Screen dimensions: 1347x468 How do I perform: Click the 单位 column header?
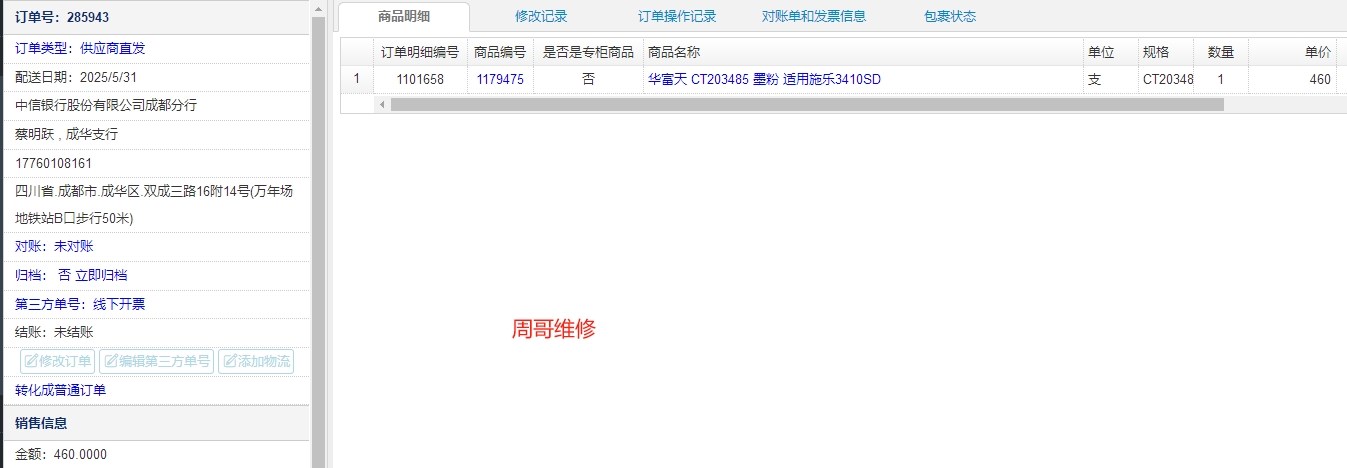coord(1110,52)
